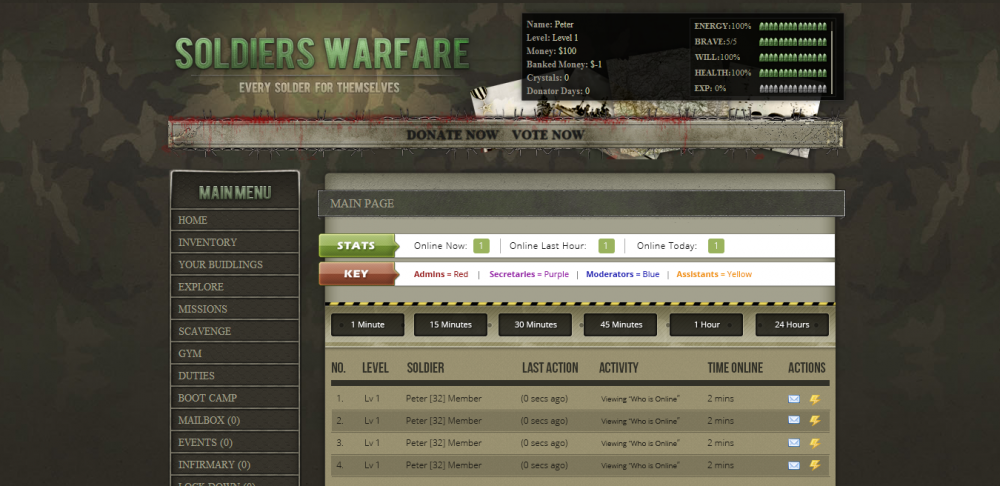Click the lightning icon in row 2

[x=815, y=421]
